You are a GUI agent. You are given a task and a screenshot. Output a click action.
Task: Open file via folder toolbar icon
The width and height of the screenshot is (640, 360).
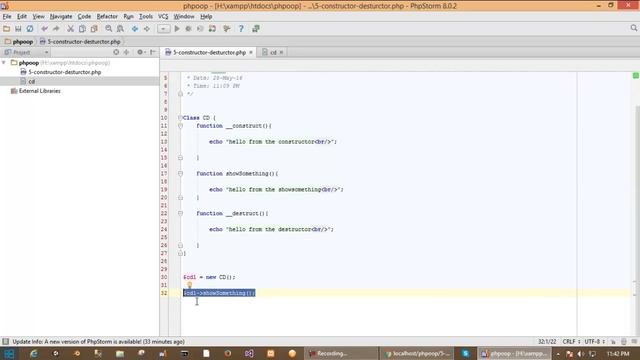click(x=7, y=29)
